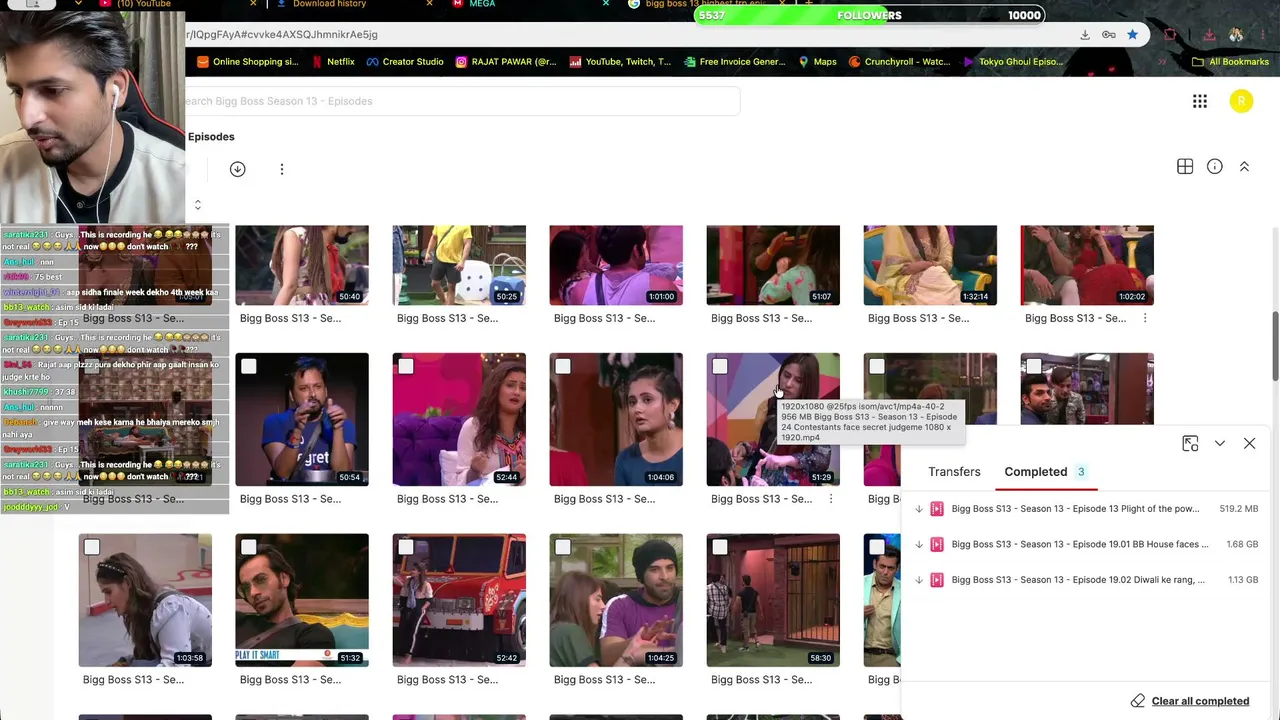Click the Clear all completed link
Image resolution: width=1280 pixels, height=720 pixels.
pyautogui.click(x=1200, y=701)
